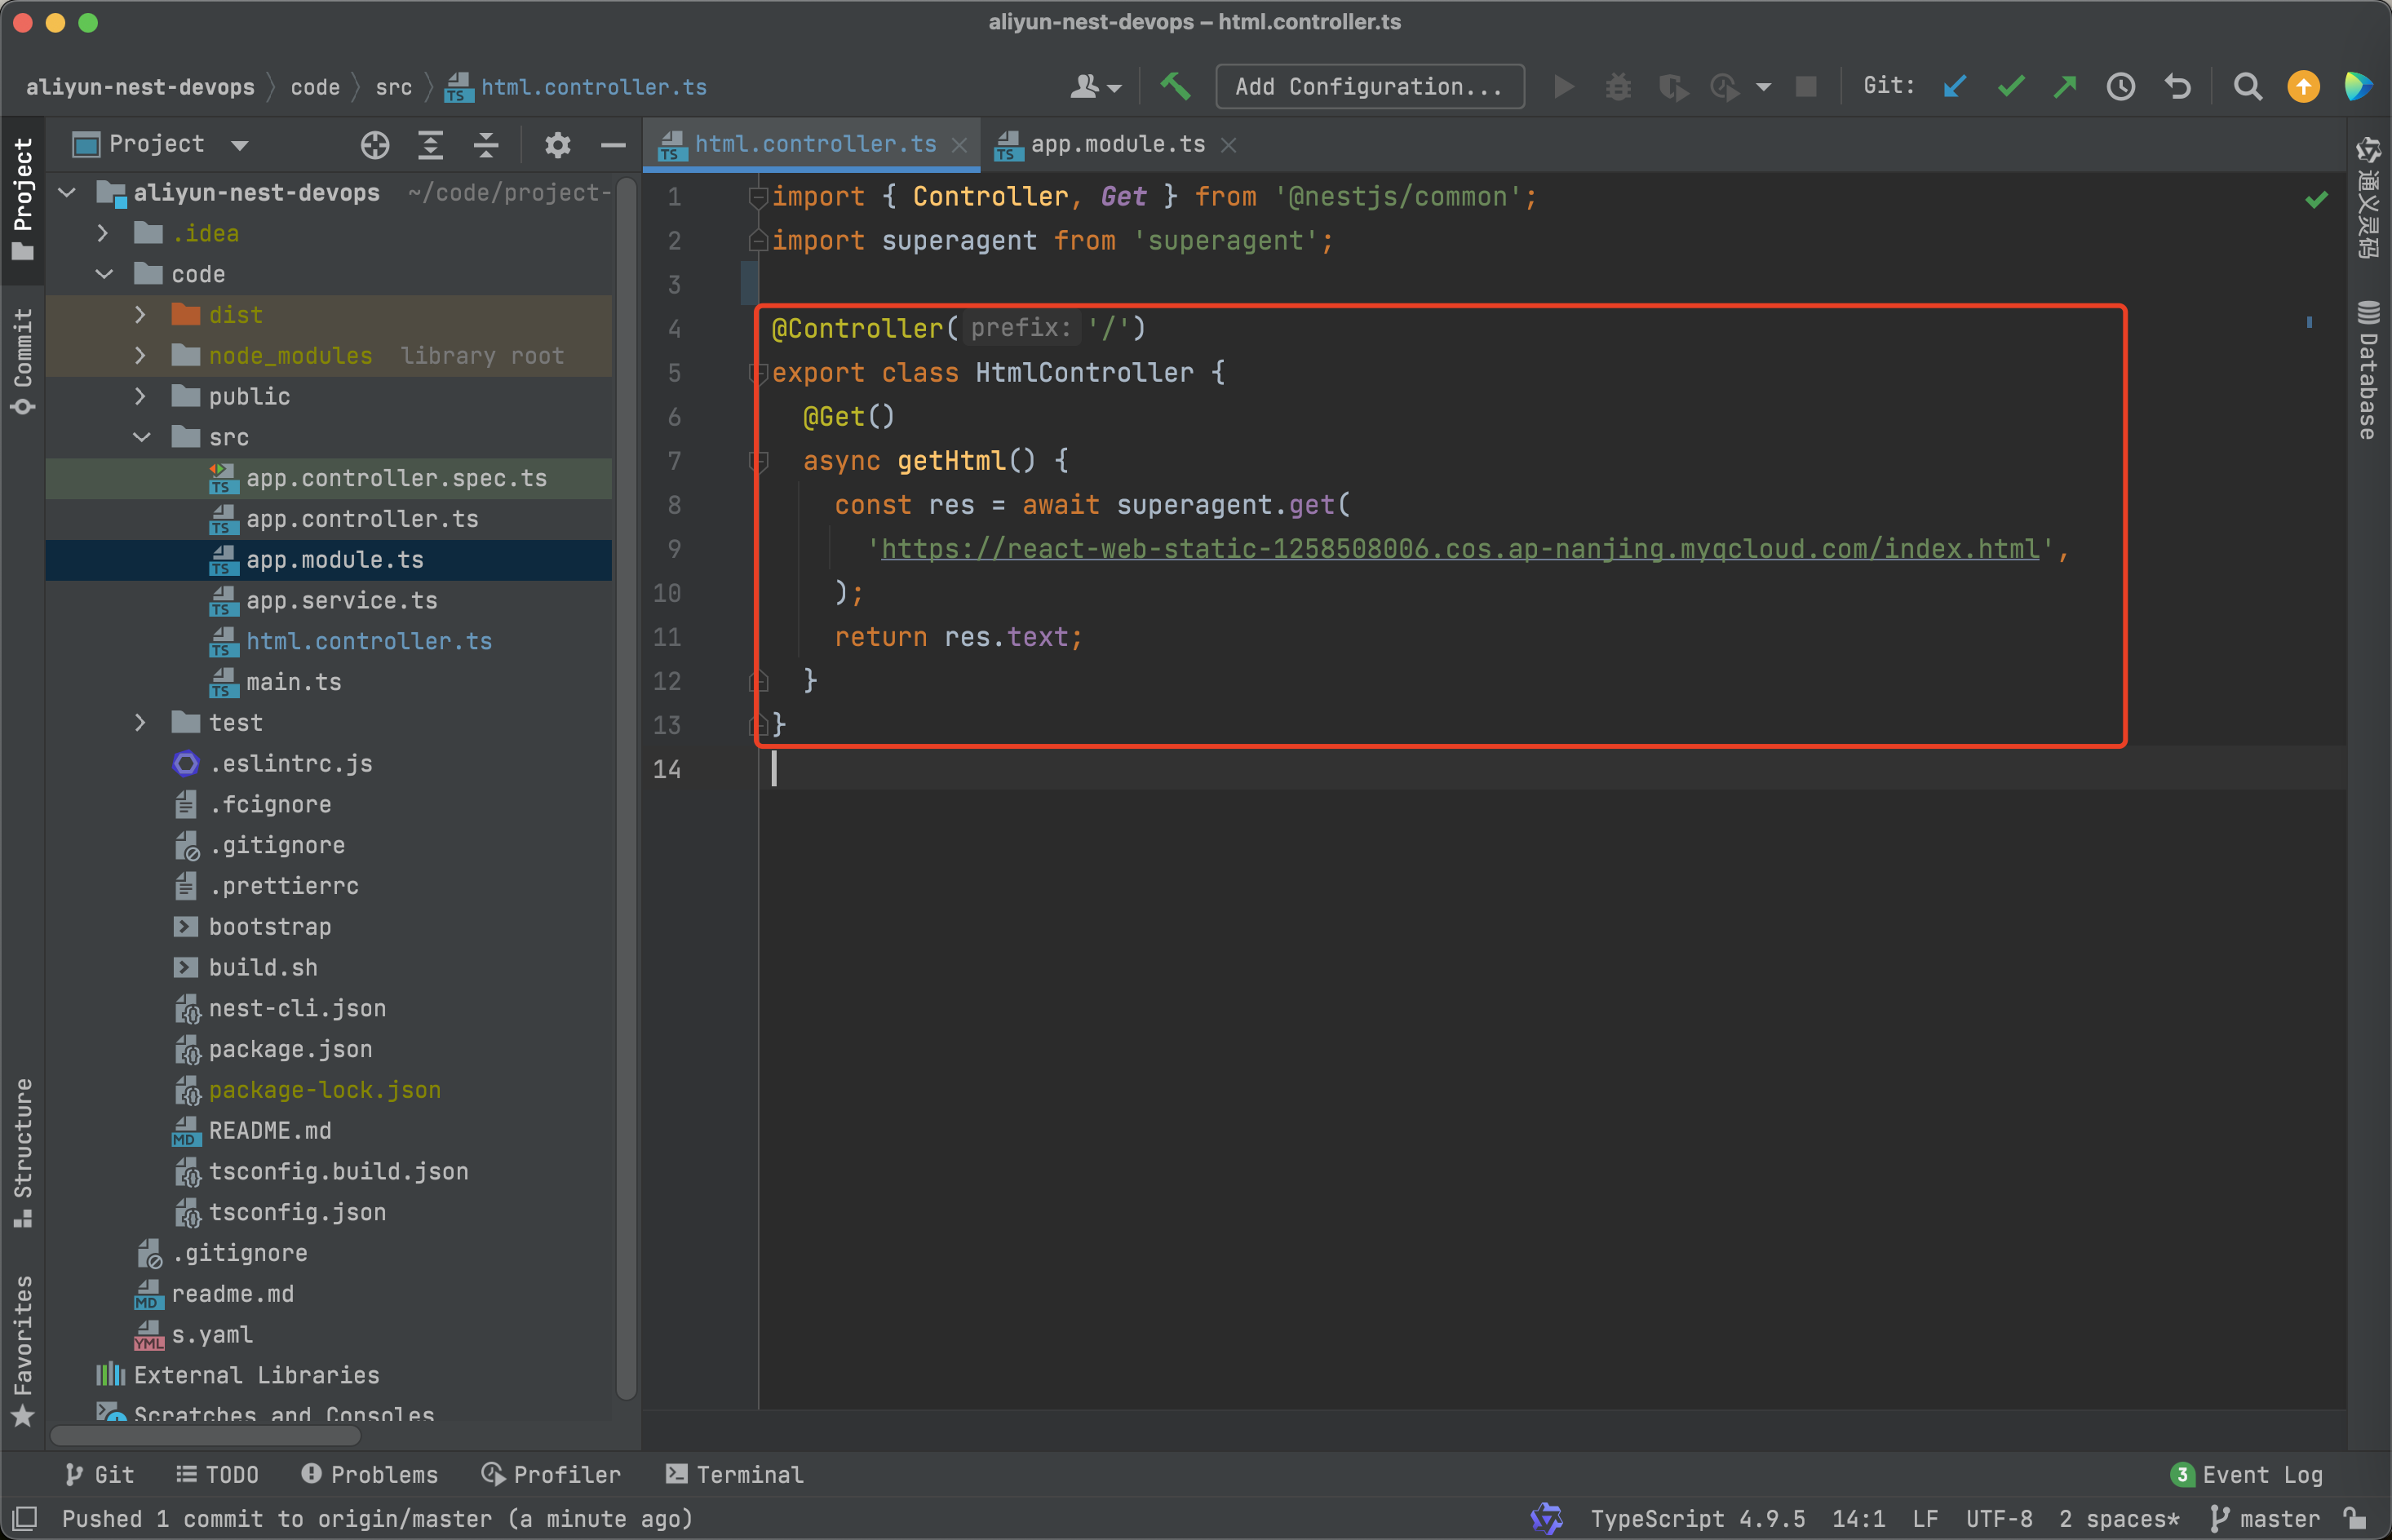
Task: Open Git history clock icon
Action: pos(2121,87)
